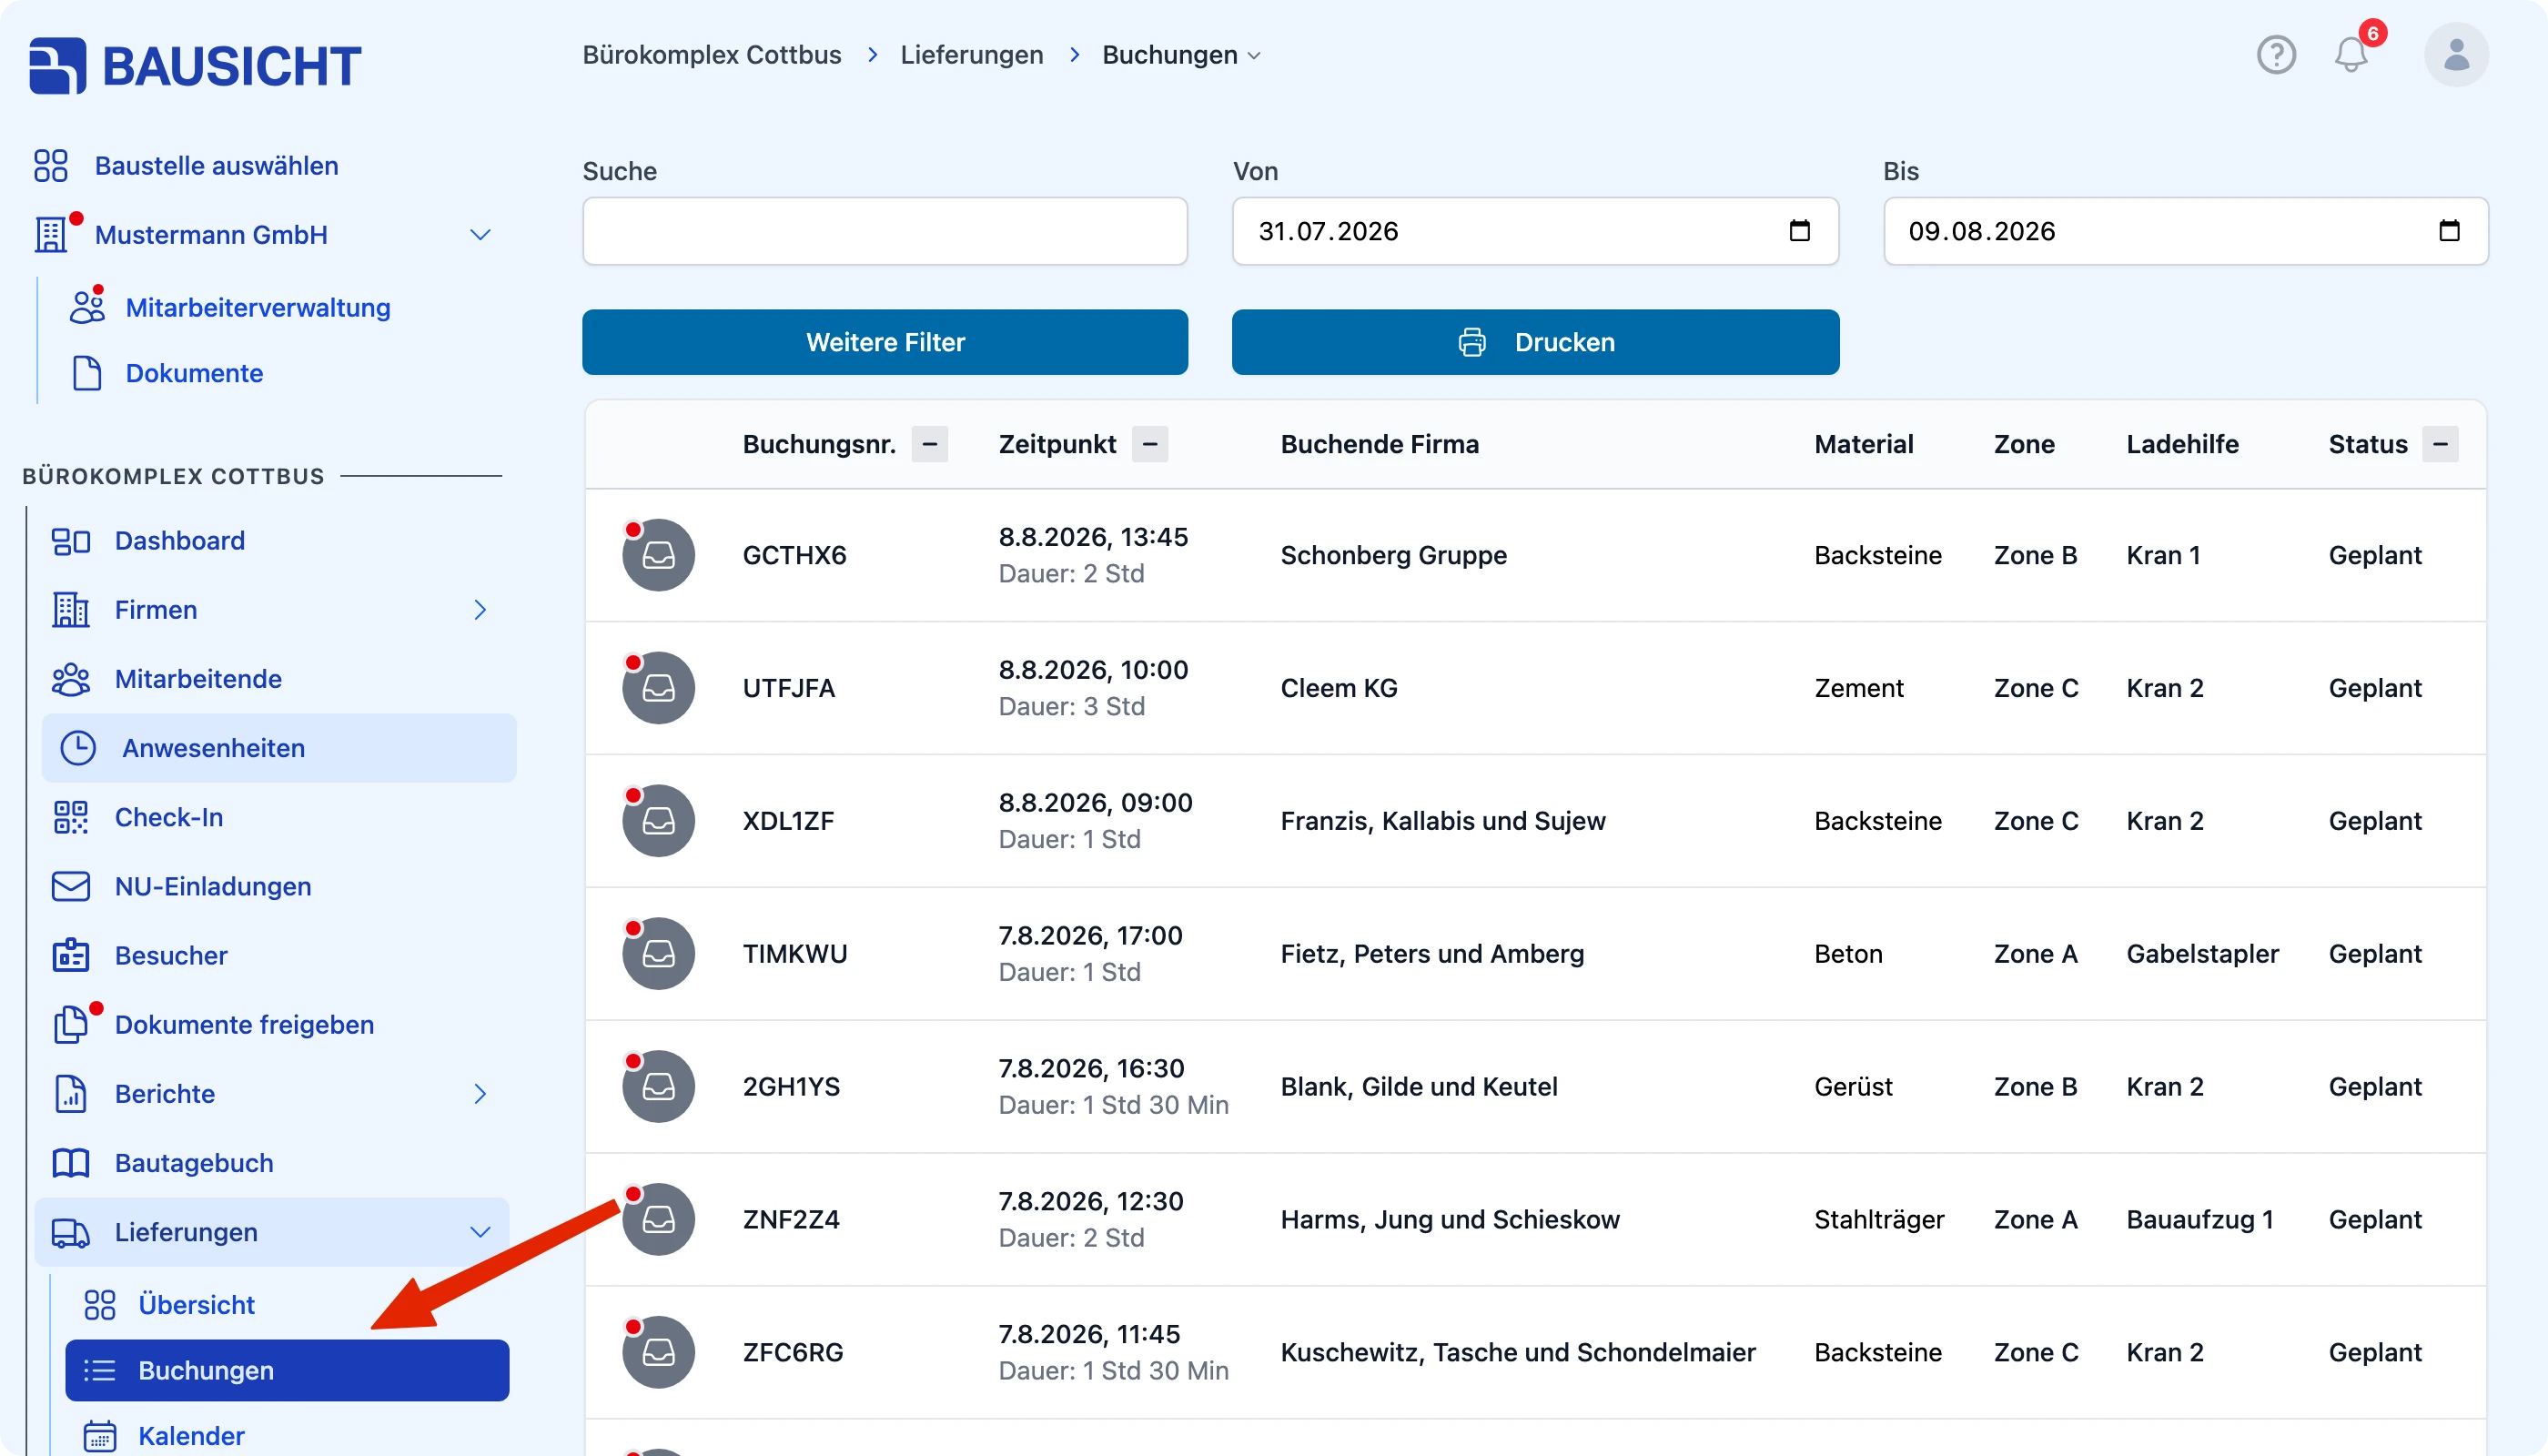Open Baustelle auswählen link
Viewport: 2548px width, 1456px height.
(x=217, y=166)
